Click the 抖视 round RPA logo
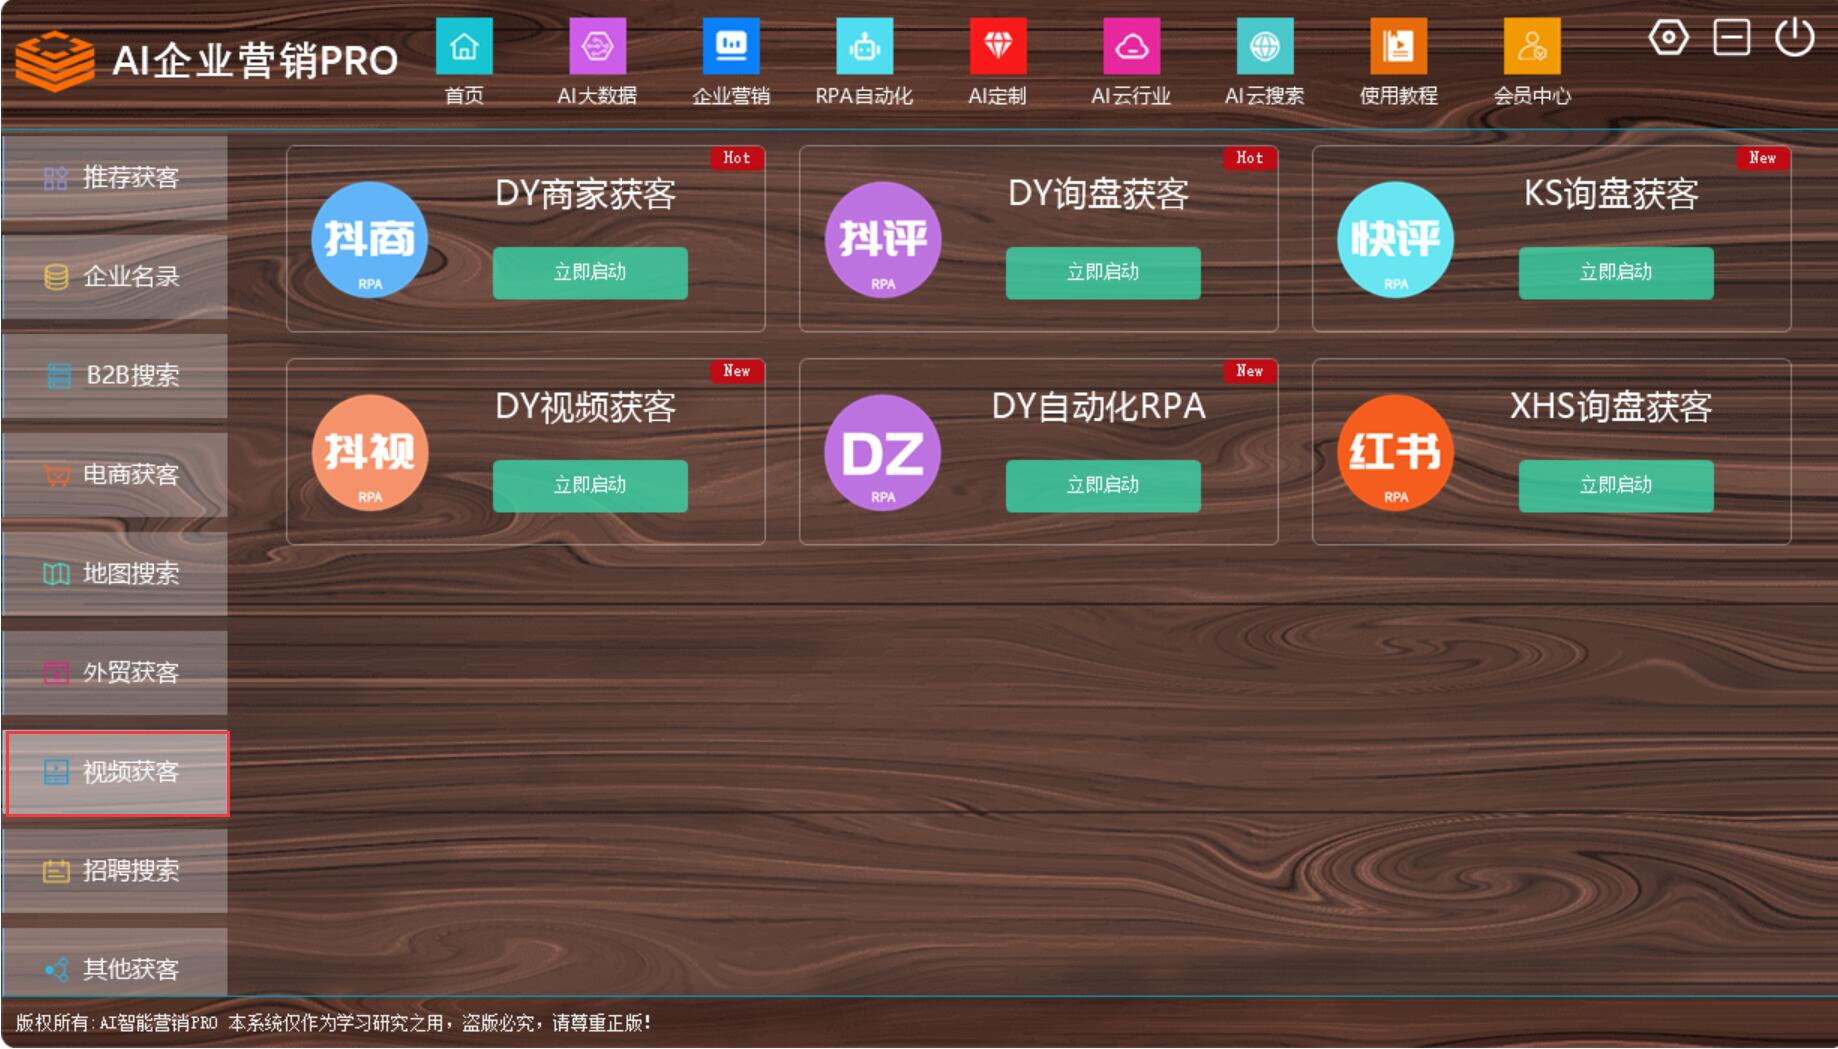Image resolution: width=1838 pixels, height=1049 pixels. [370, 453]
